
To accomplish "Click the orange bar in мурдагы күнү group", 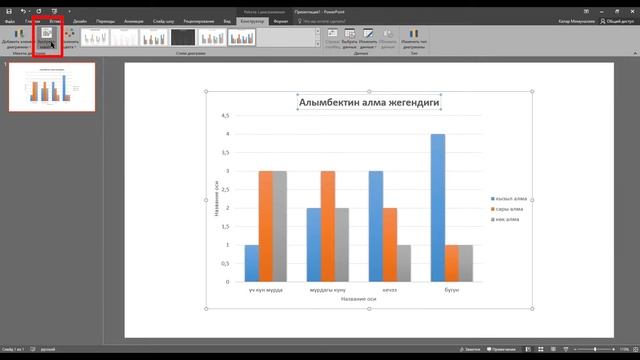I will tap(328, 227).
